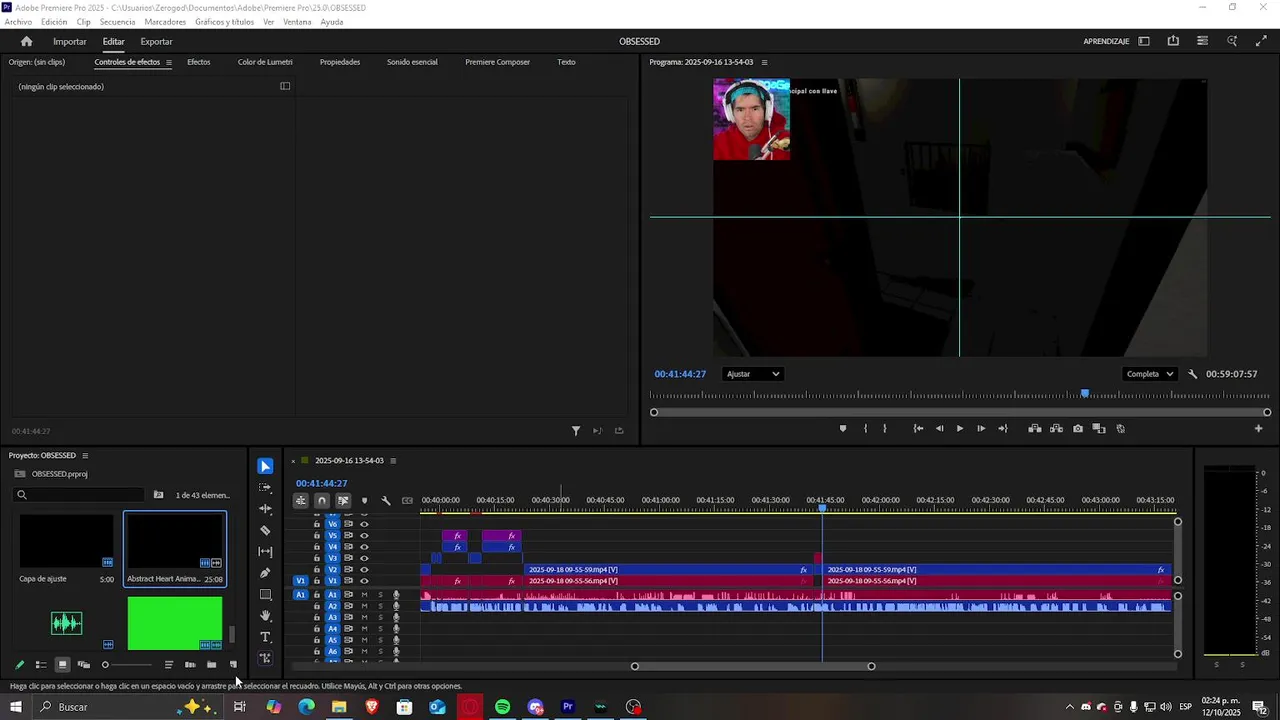Toggle project write lock pencil icon

point(19,664)
